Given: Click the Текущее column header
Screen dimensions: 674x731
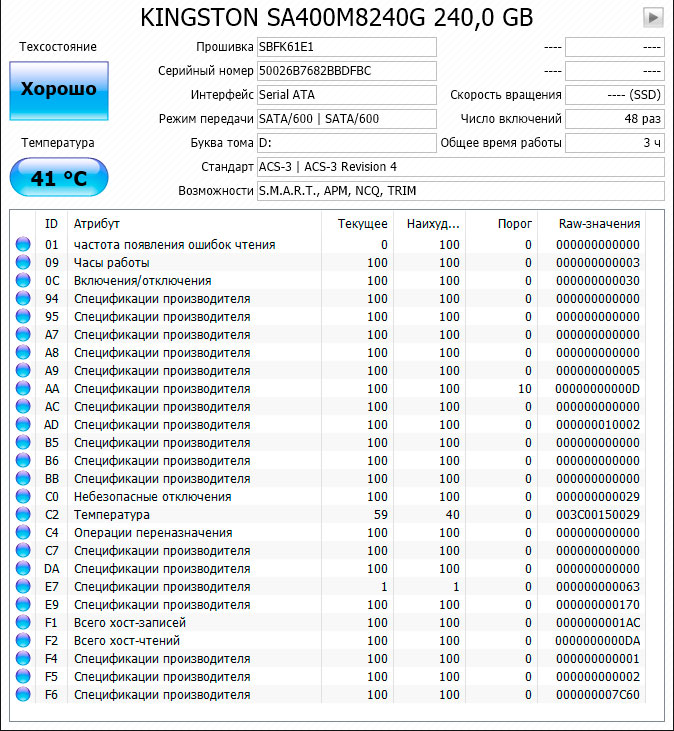Looking at the screenshot, I should click(x=358, y=224).
